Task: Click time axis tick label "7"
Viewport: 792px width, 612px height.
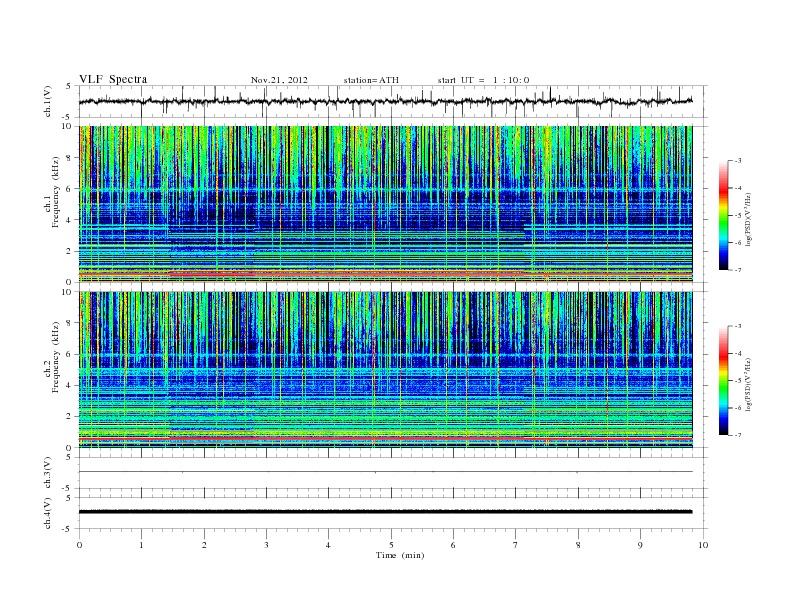Action: tap(516, 545)
